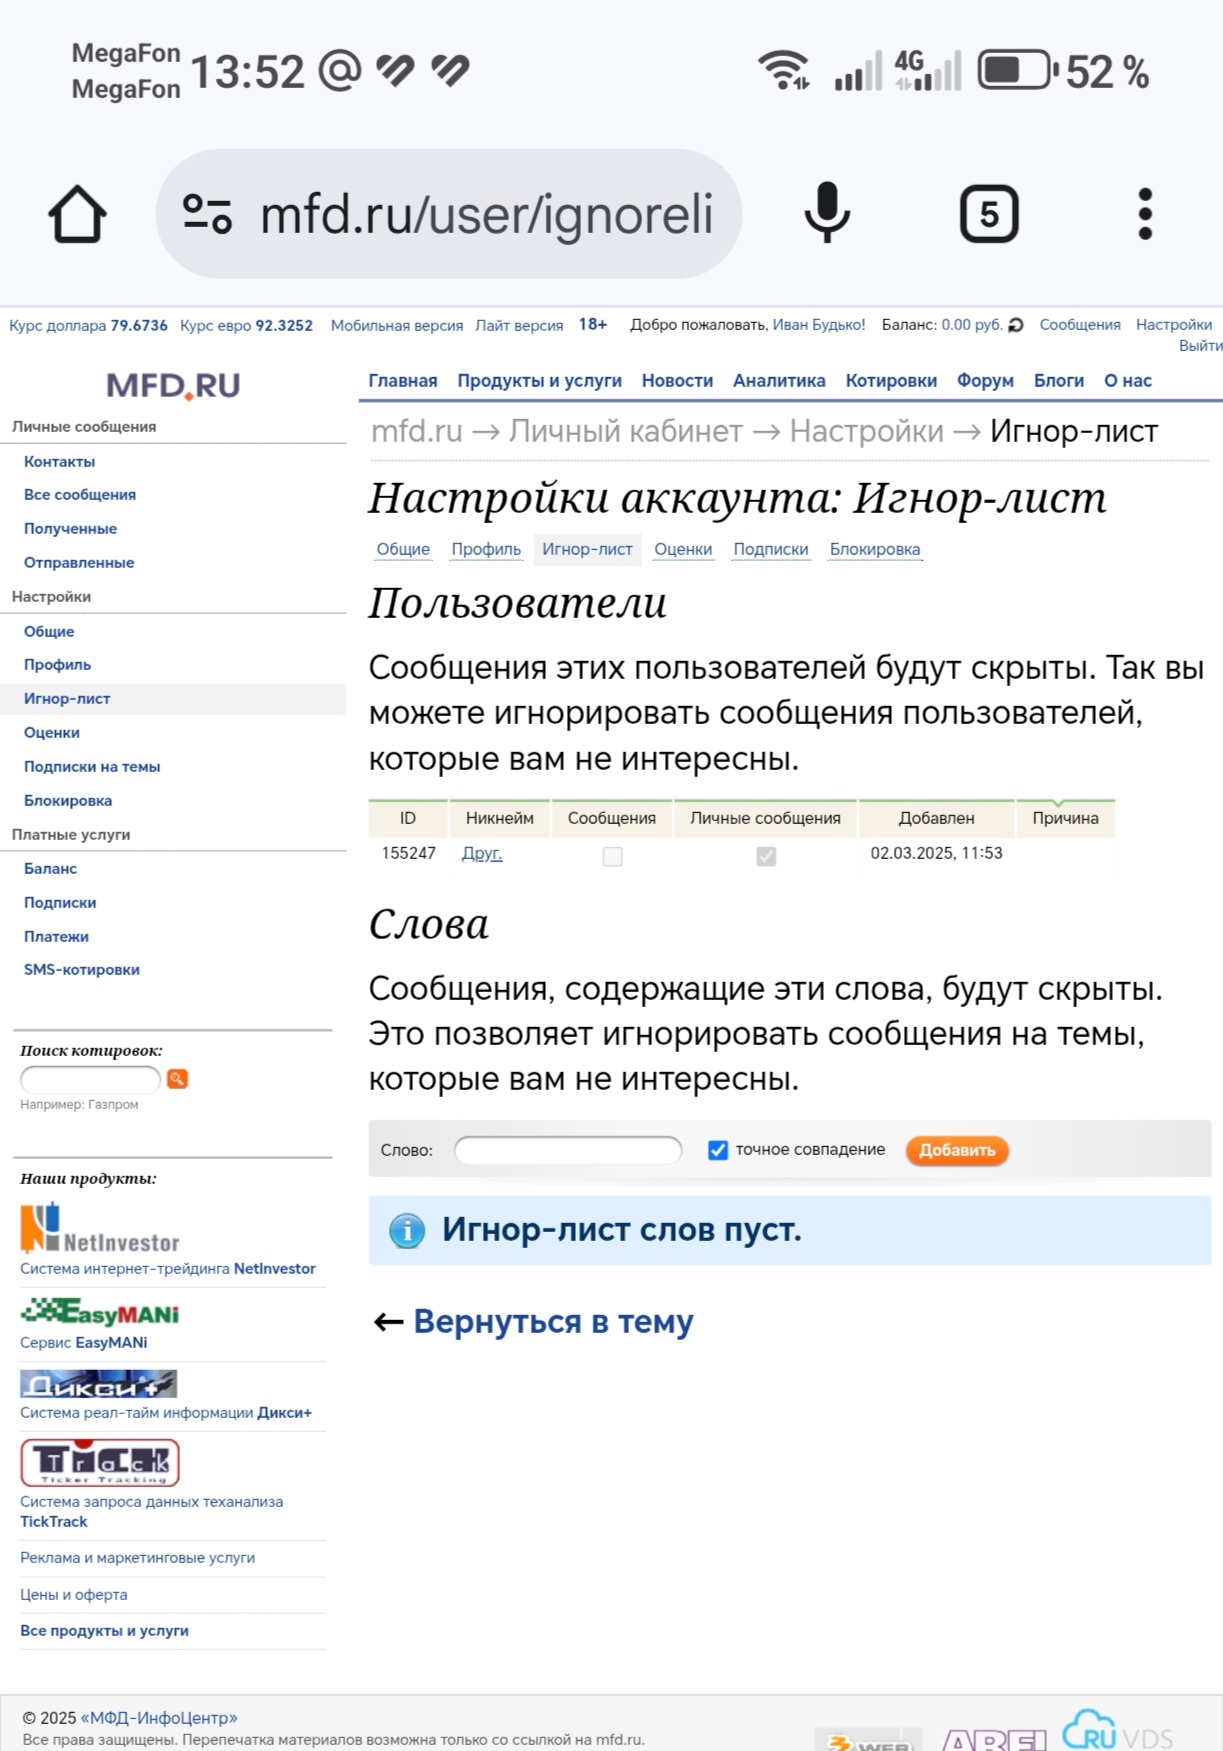Screen dimensions: 1223x1751
Task: Click the Друг nickname link
Action: (x=482, y=853)
